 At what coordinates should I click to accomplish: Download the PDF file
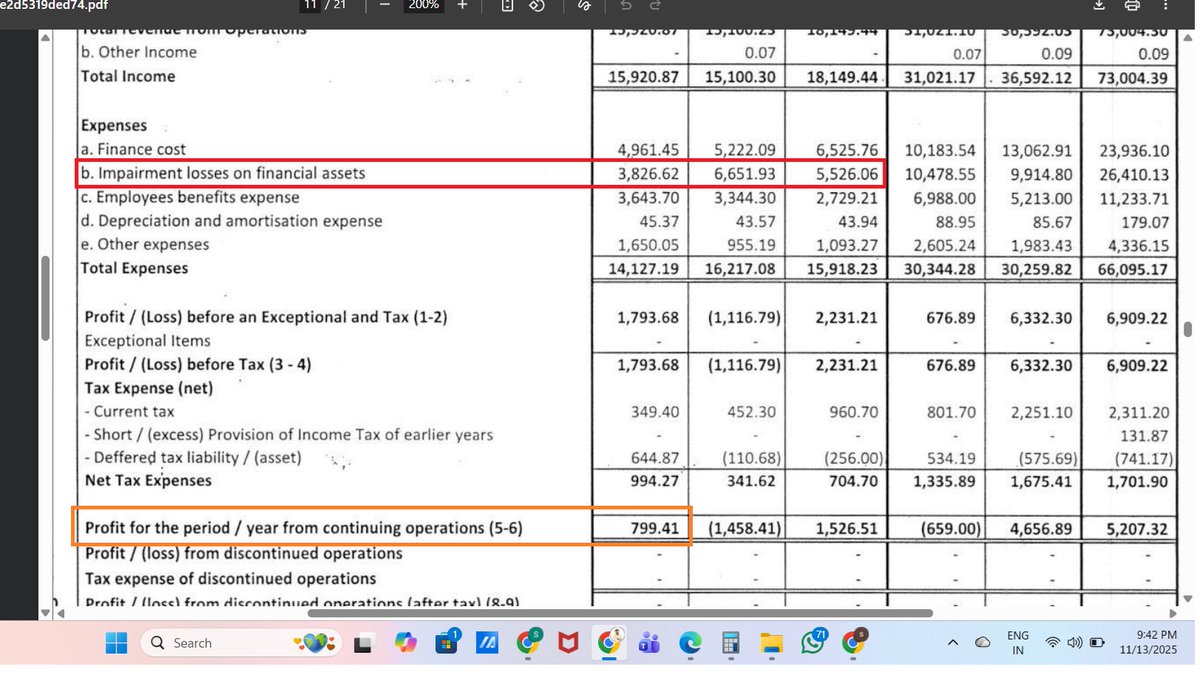click(x=1099, y=5)
